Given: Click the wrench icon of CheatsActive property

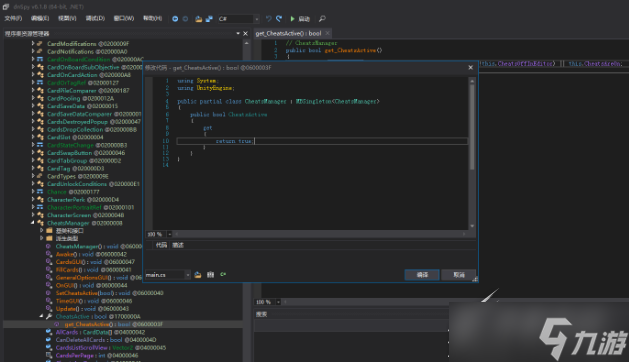Looking at the screenshot, I should tap(49, 317).
